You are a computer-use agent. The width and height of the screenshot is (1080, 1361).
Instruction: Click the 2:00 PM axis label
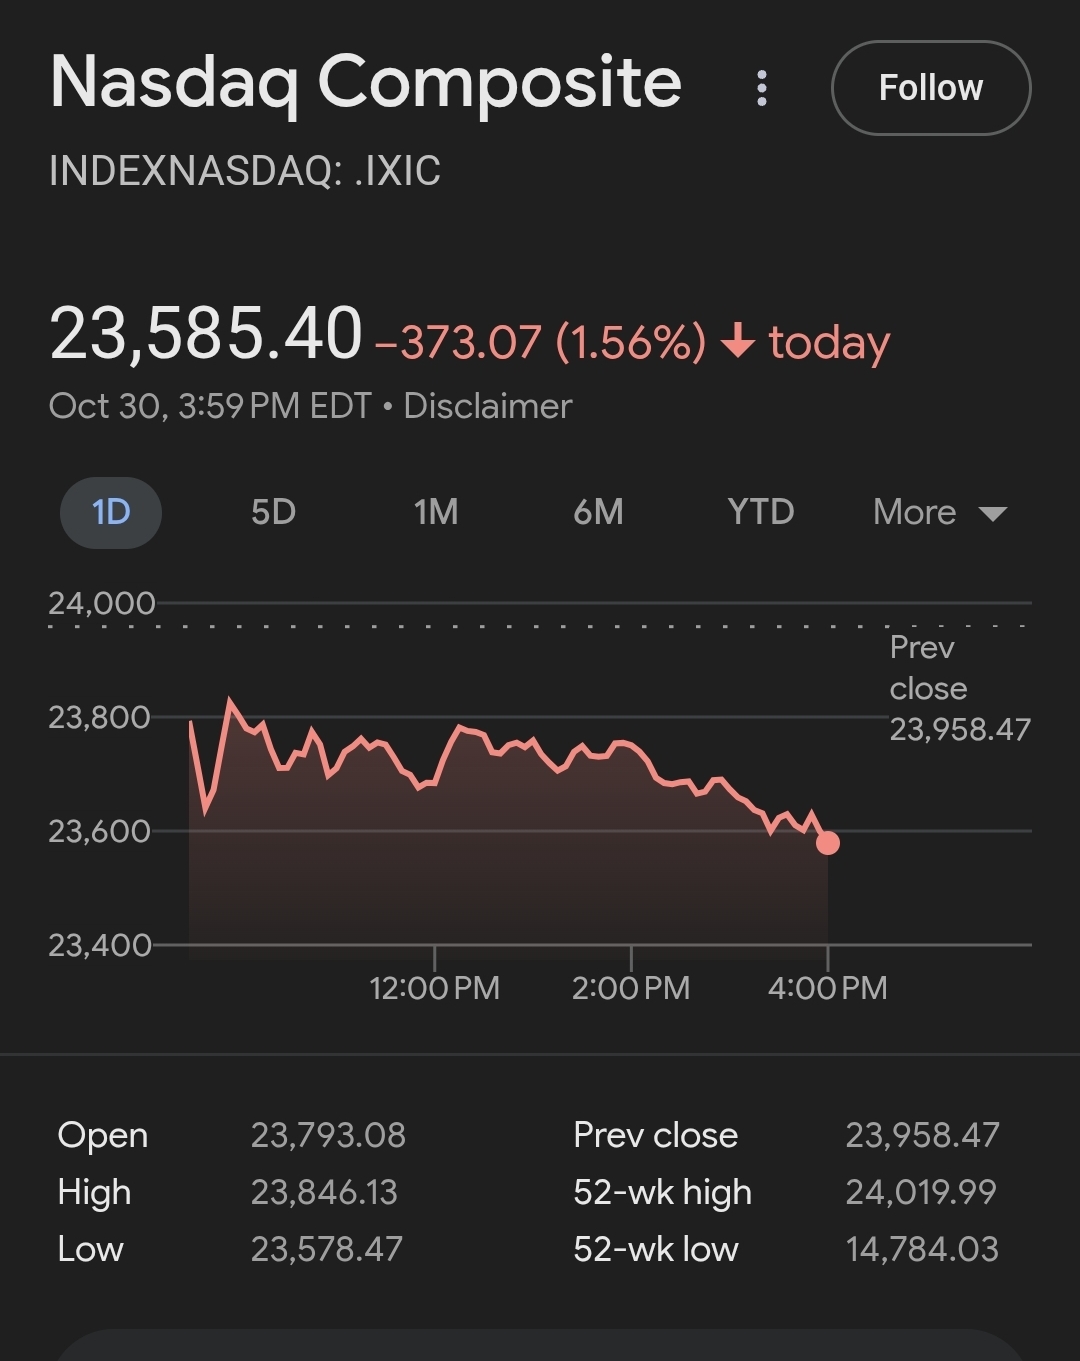(631, 988)
